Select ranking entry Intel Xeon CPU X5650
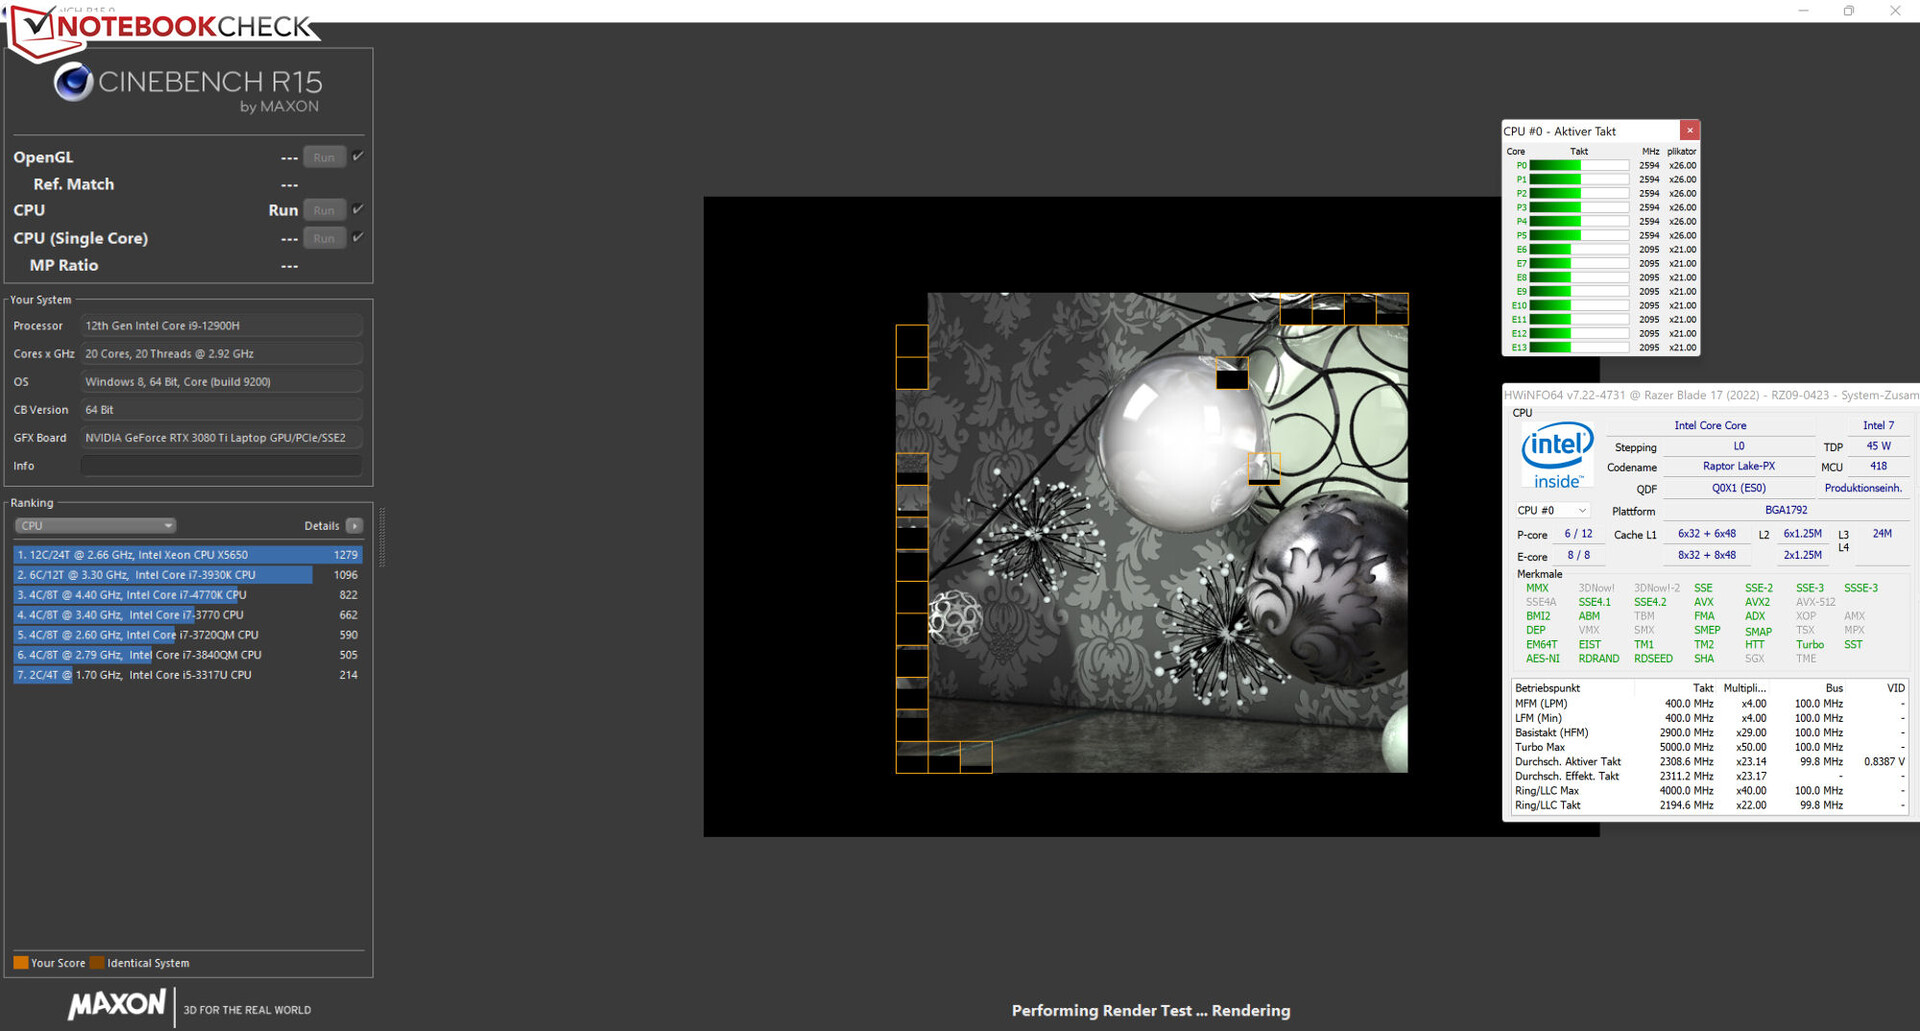This screenshot has height=1031, width=1920. click(x=188, y=555)
